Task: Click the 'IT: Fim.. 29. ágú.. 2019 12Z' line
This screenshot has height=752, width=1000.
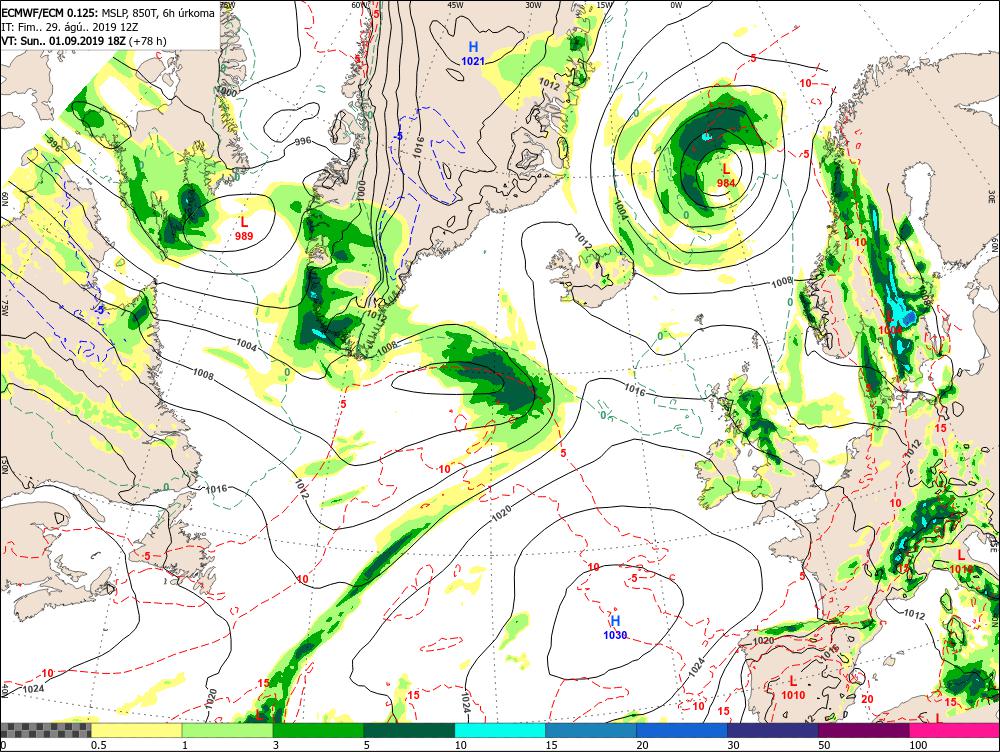Action: tap(70, 27)
